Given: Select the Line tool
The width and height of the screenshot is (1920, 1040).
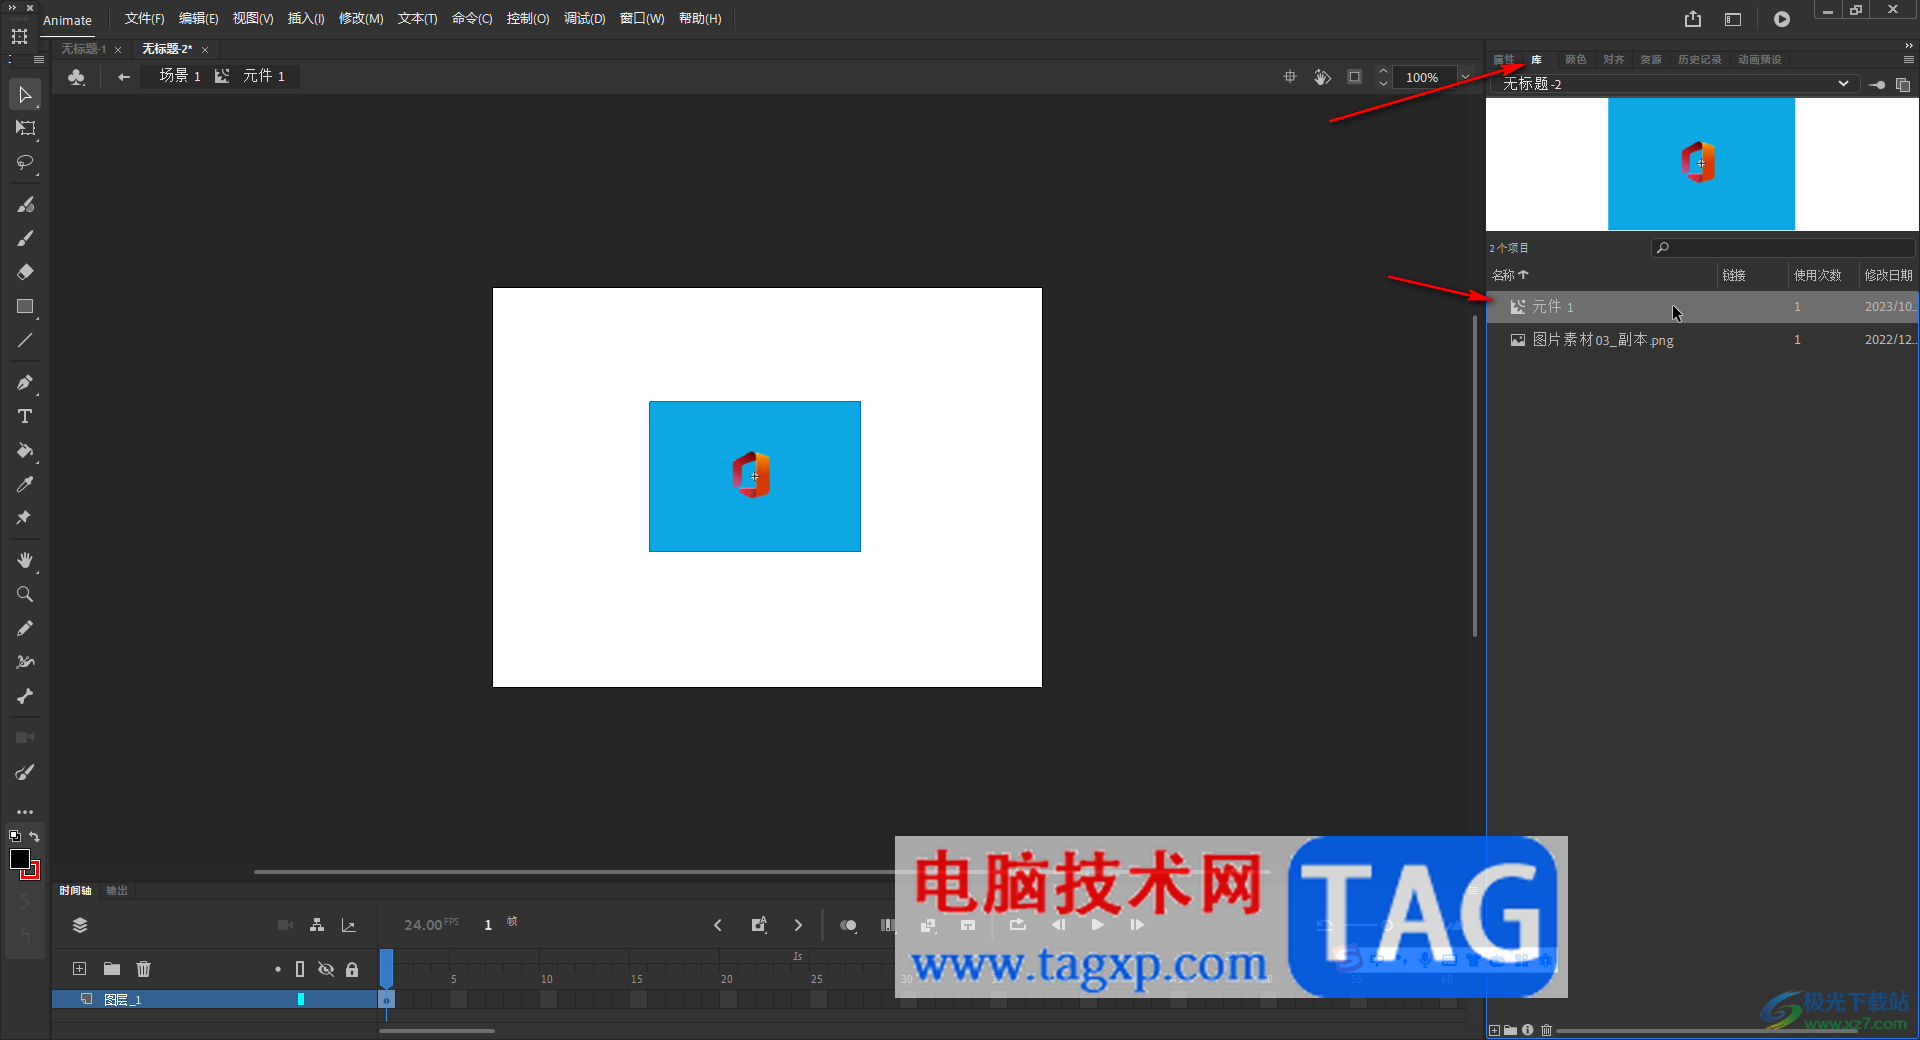Looking at the screenshot, I should point(25,340).
